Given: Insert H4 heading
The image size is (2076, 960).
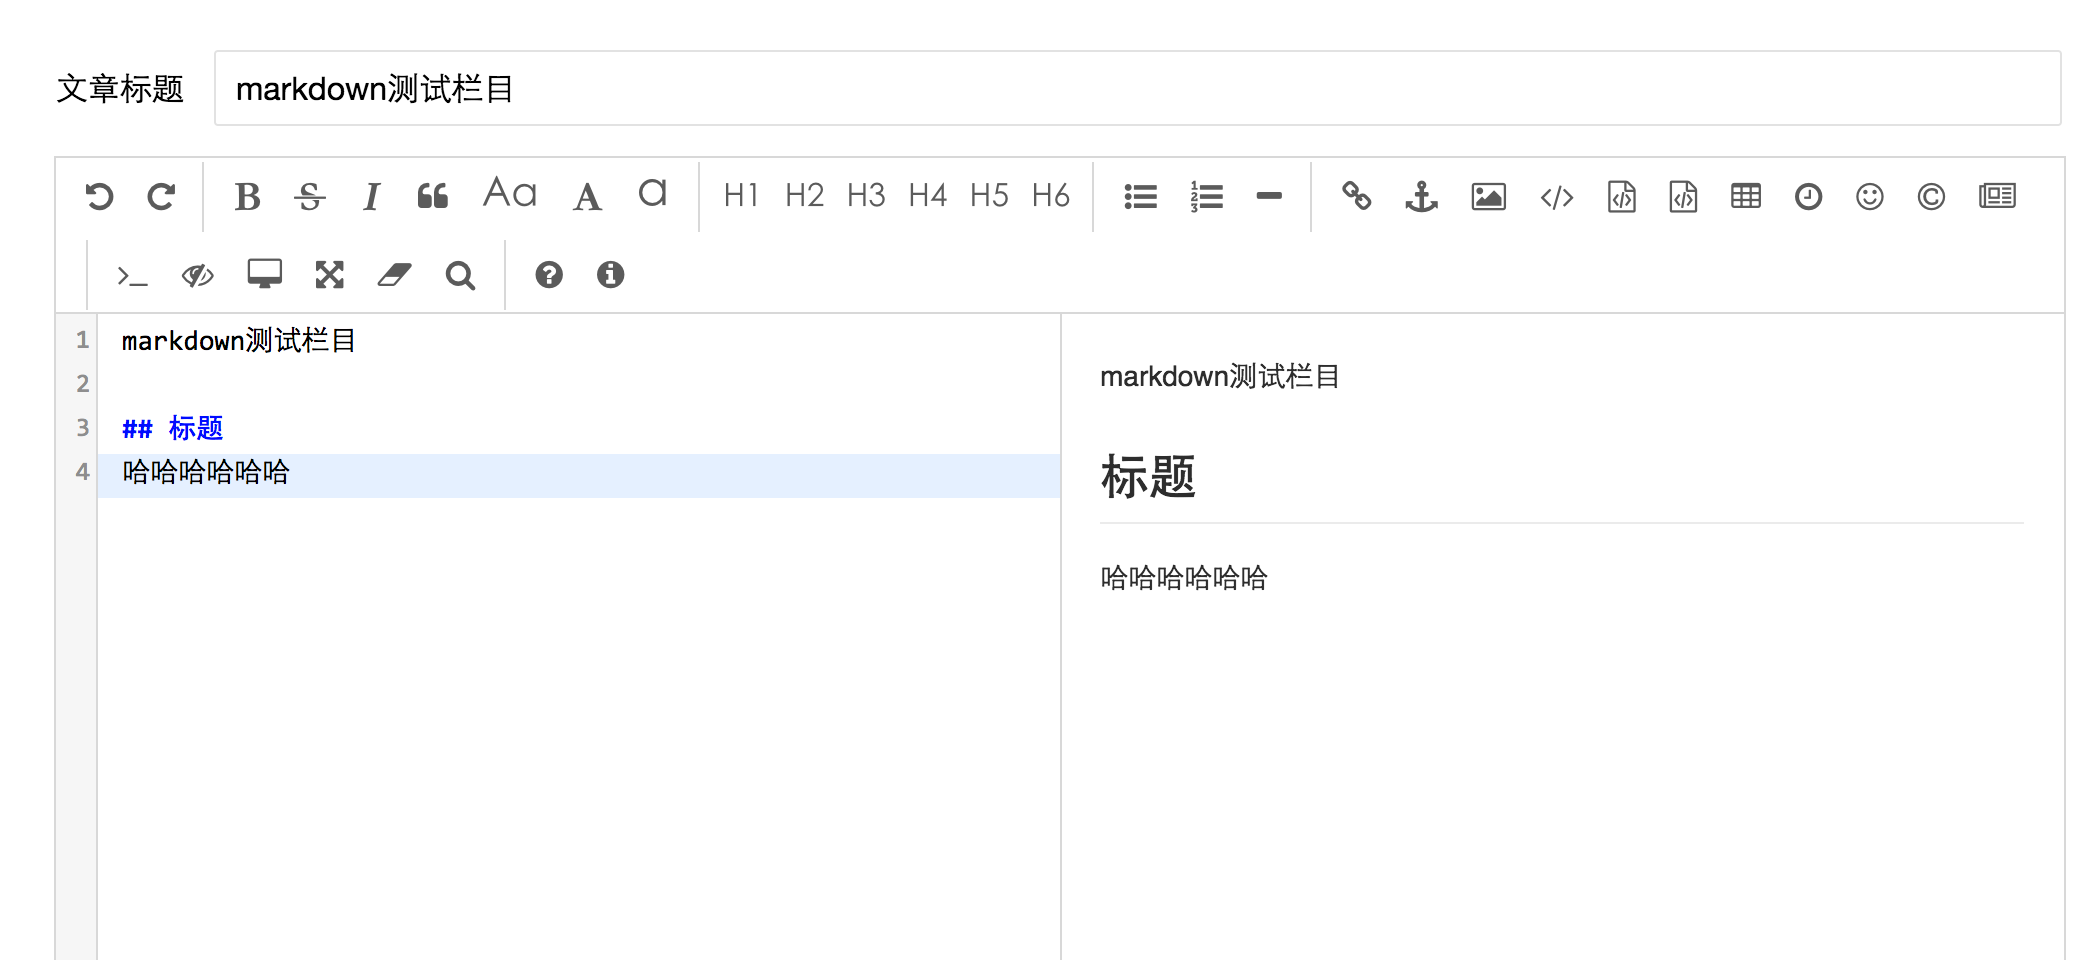Looking at the screenshot, I should coord(927,195).
